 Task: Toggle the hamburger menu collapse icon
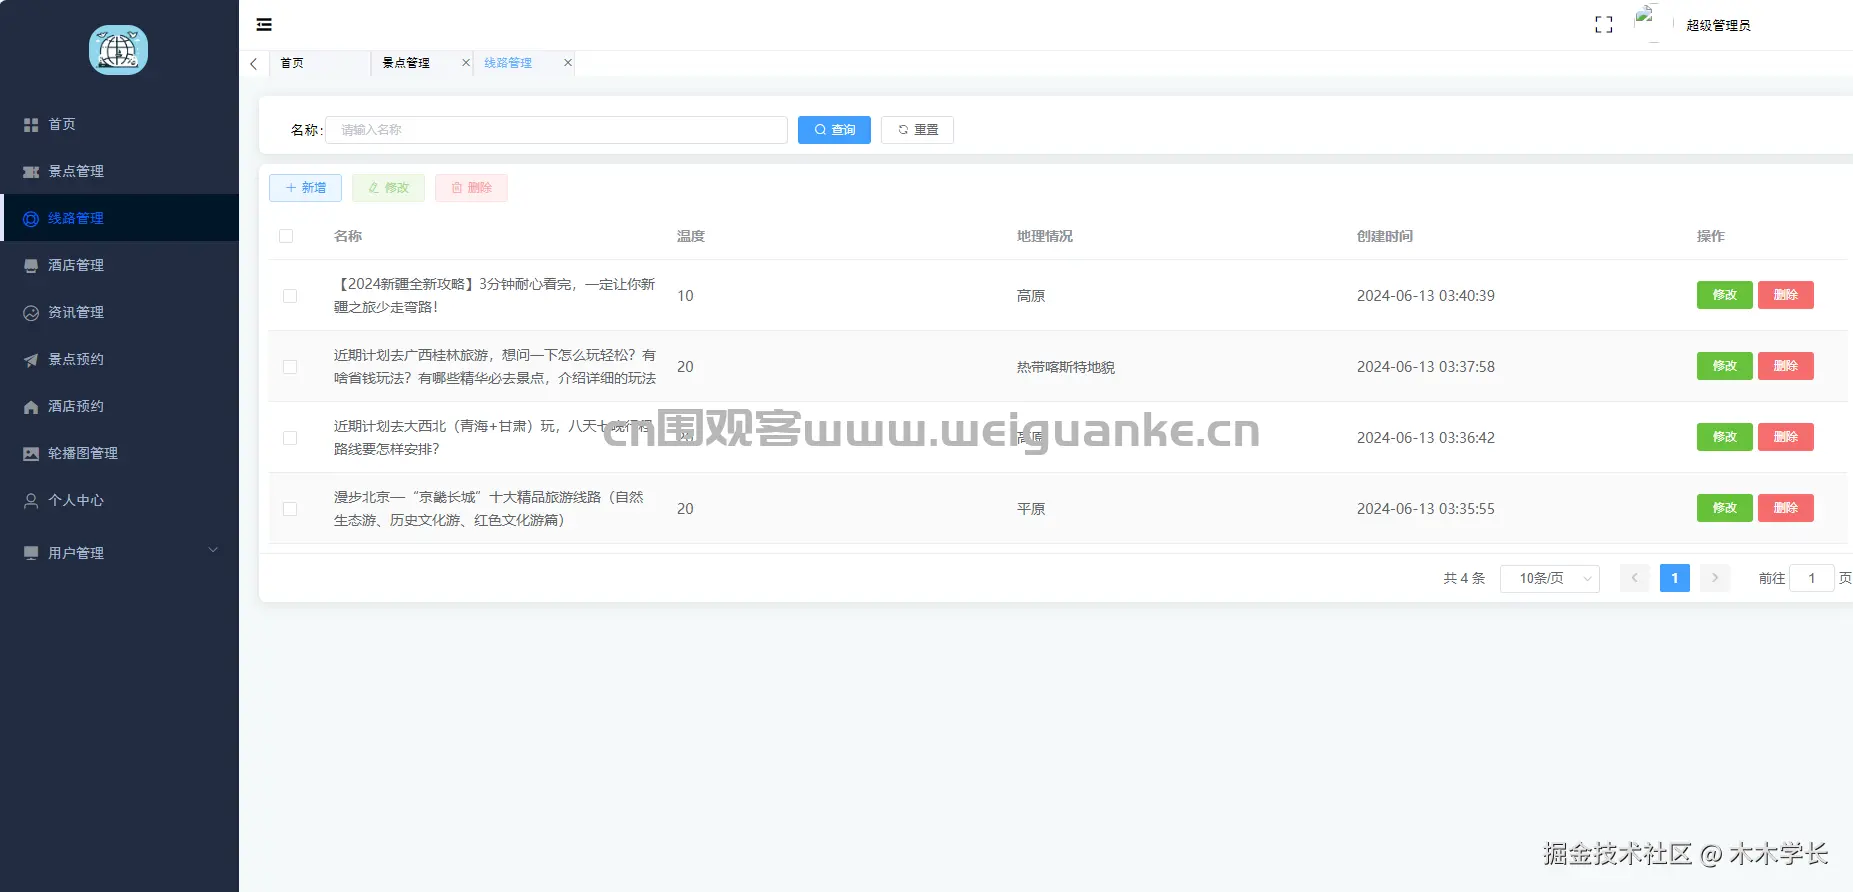pos(264,25)
